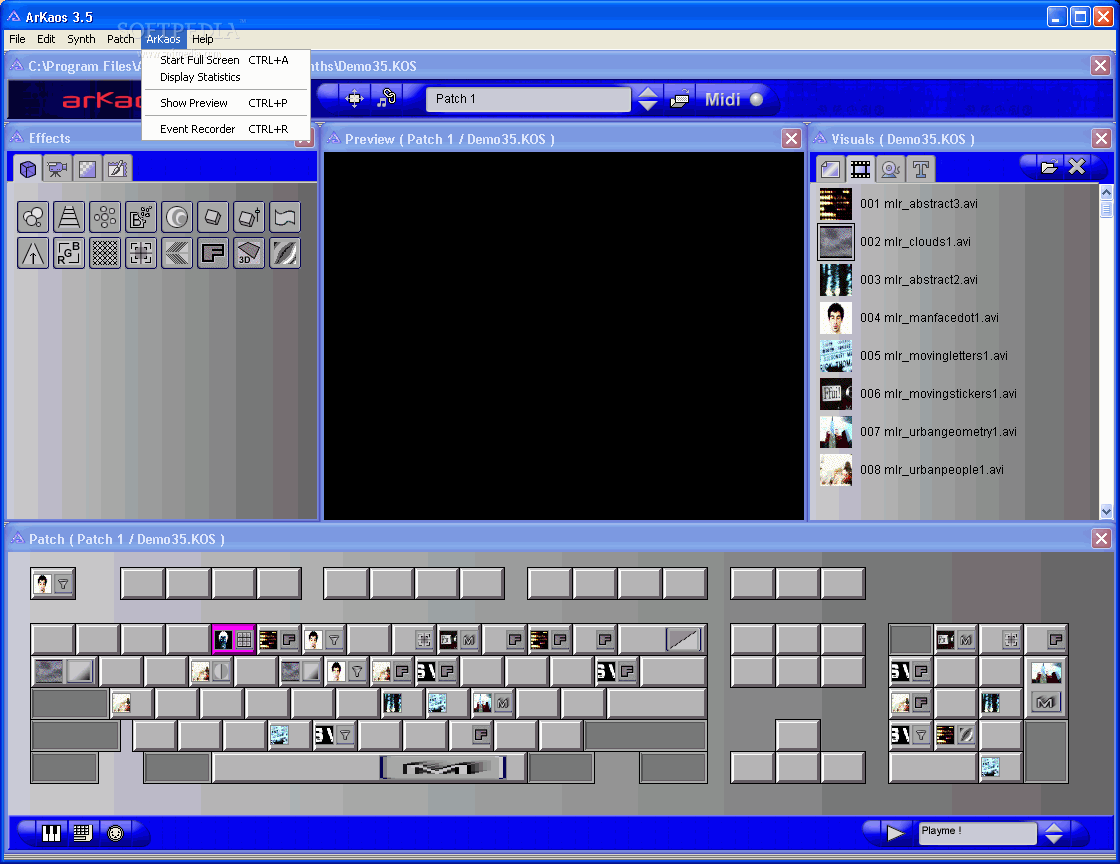Open the Edit menu
The image size is (1120, 864).
point(46,39)
